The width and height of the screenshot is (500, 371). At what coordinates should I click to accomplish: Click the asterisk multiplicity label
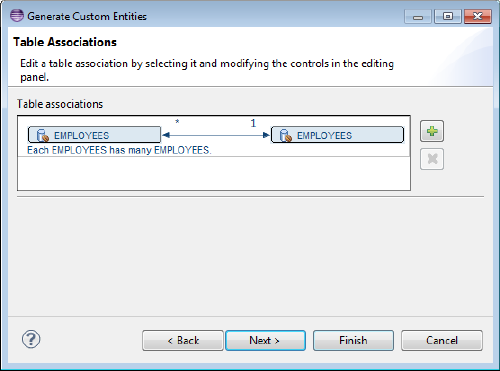pyautogui.click(x=177, y=122)
